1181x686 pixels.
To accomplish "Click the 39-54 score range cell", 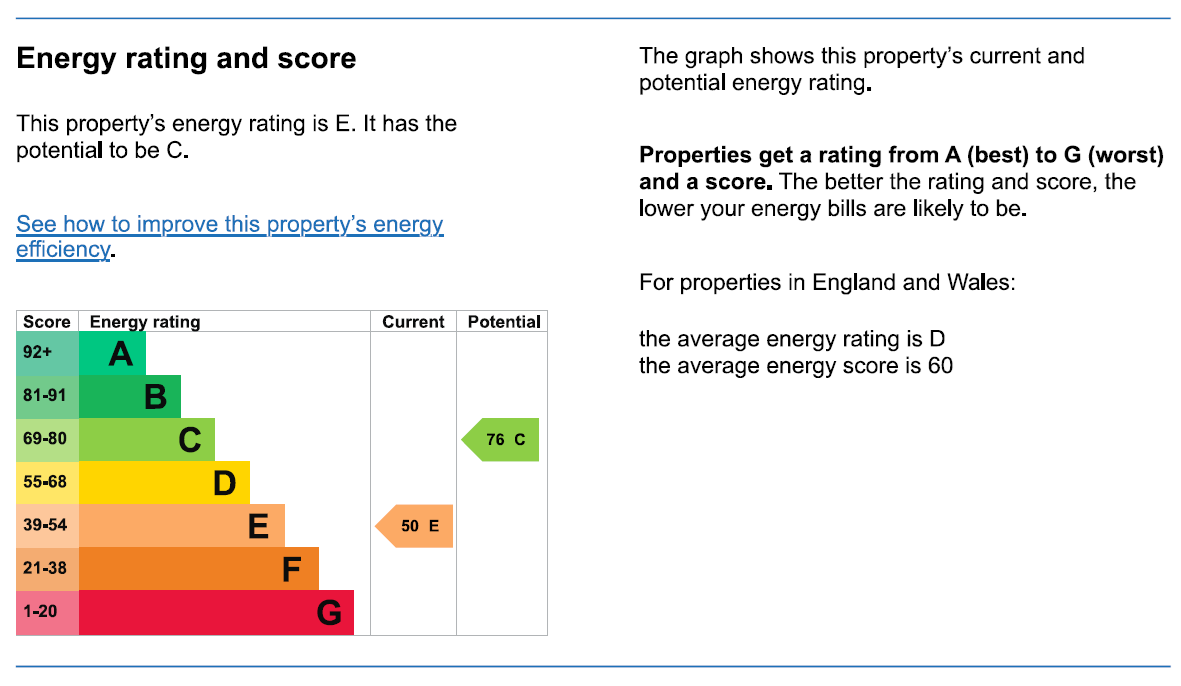I will pos(47,526).
